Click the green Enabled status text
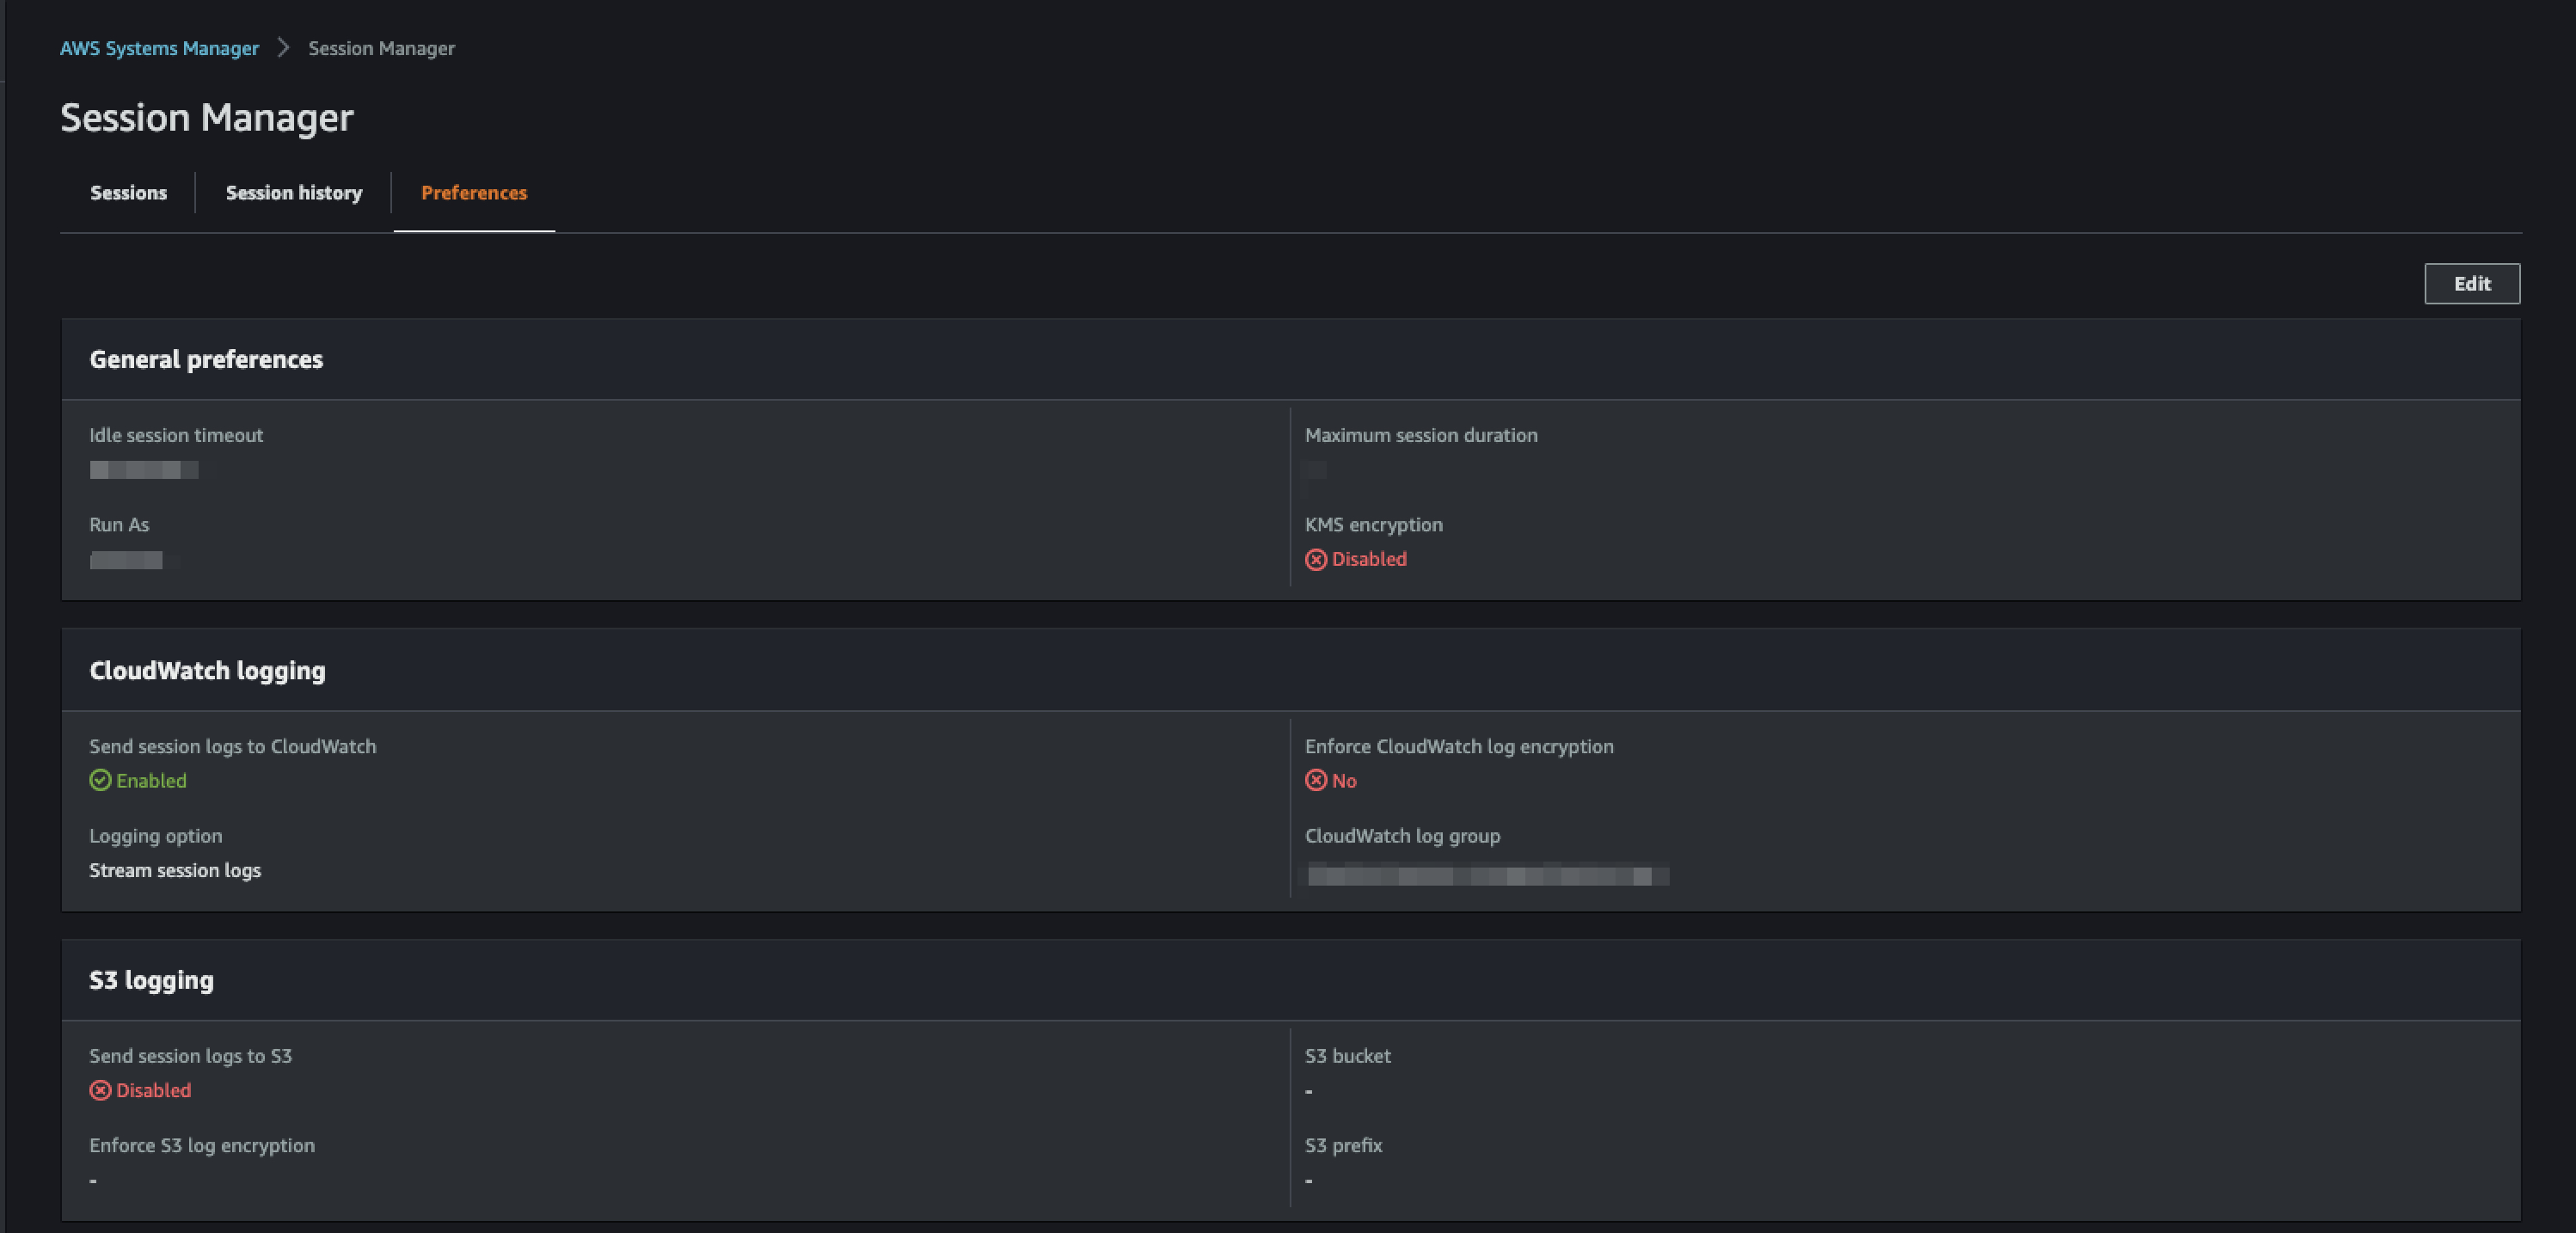This screenshot has width=2576, height=1233. click(x=151, y=780)
